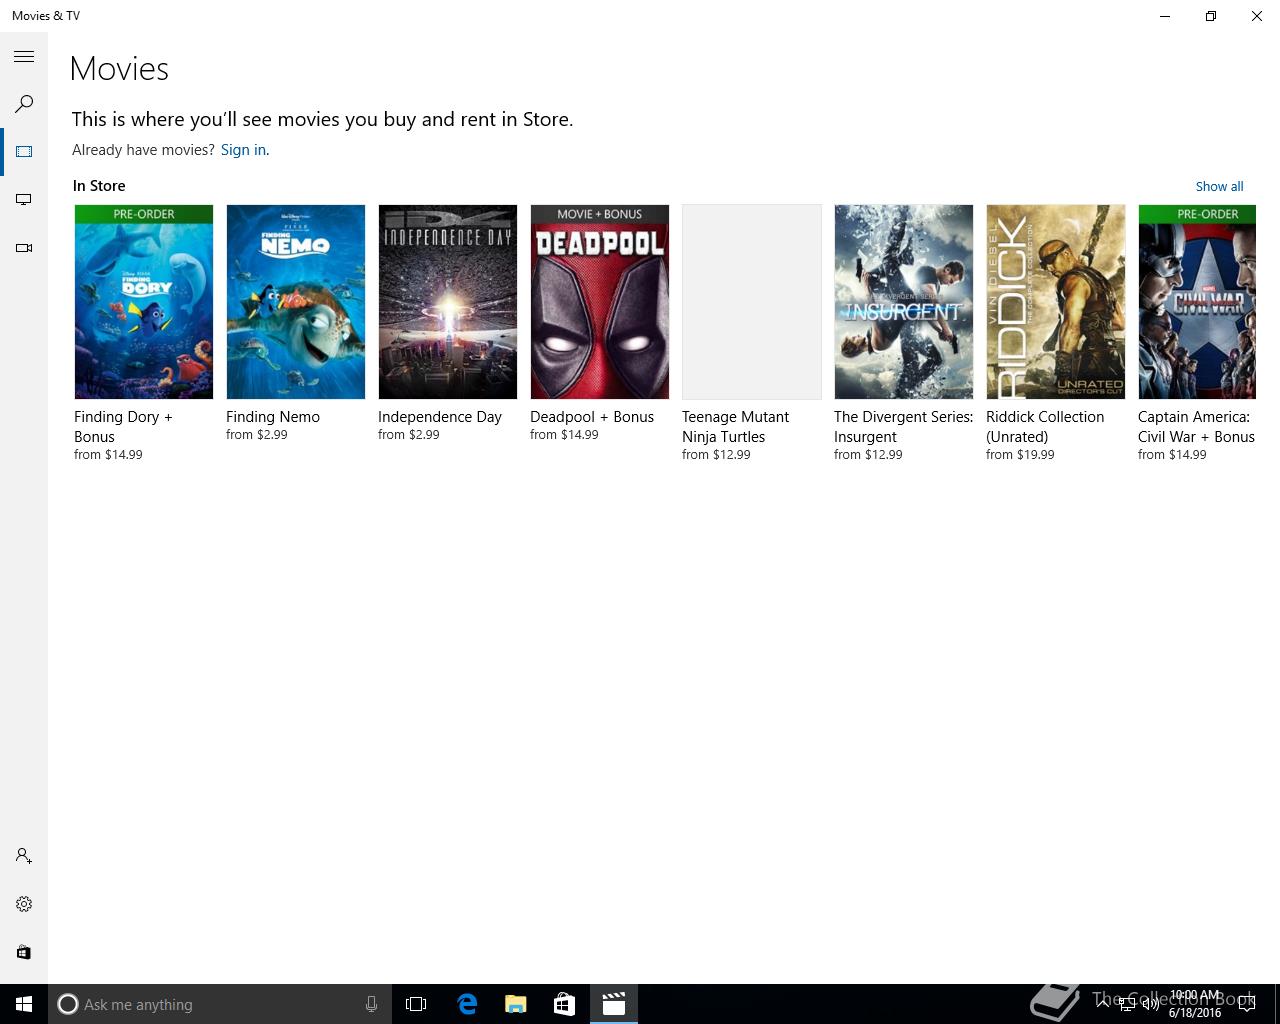The width and height of the screenshot is (1280, 1024).
Task: Open the Finding Nemo poster thumbnail
Action: click(296, 302)
